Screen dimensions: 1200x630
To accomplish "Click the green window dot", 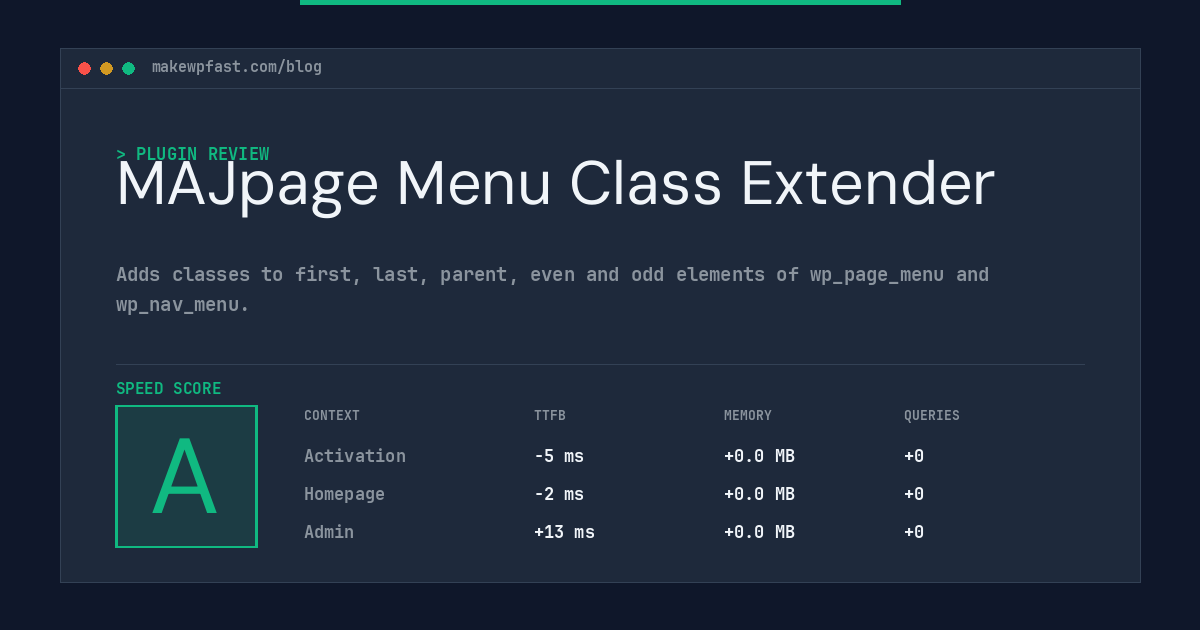I will pos(129,68).
